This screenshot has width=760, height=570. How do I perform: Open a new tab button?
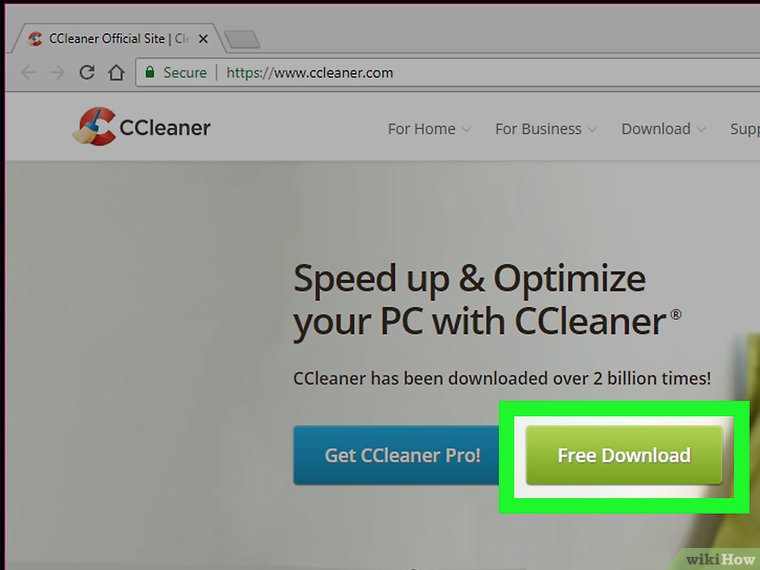pyautogui.click(x=242, y=39)
